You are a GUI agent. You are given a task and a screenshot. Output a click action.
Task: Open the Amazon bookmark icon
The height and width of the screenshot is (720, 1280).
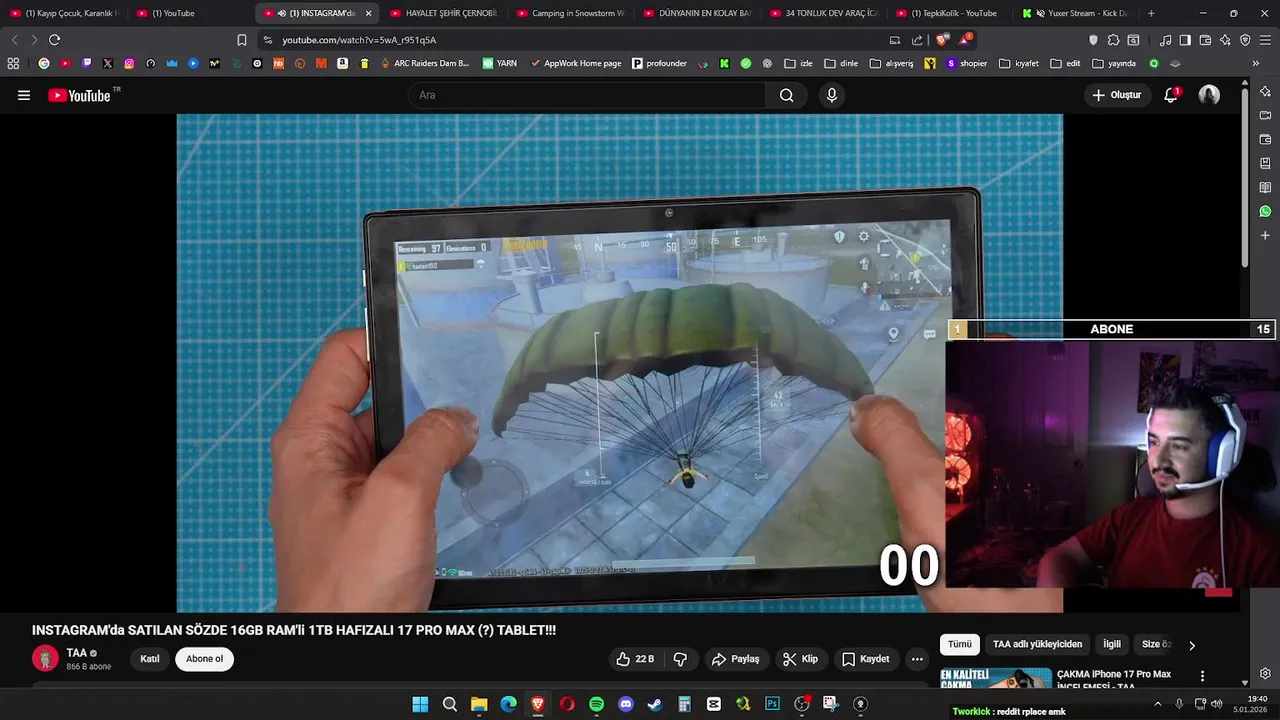point(343,63)
